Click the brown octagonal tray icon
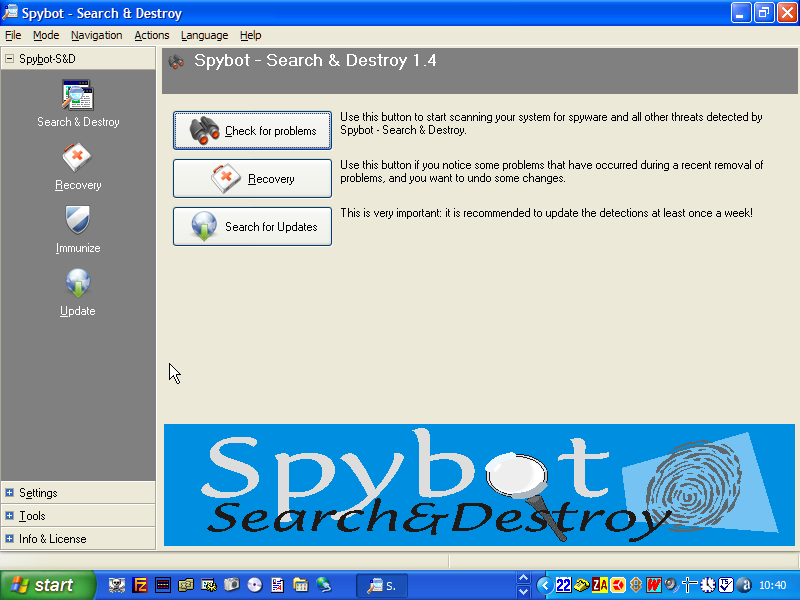This screenshot has height=600, width=800. [x=636, y=585]
